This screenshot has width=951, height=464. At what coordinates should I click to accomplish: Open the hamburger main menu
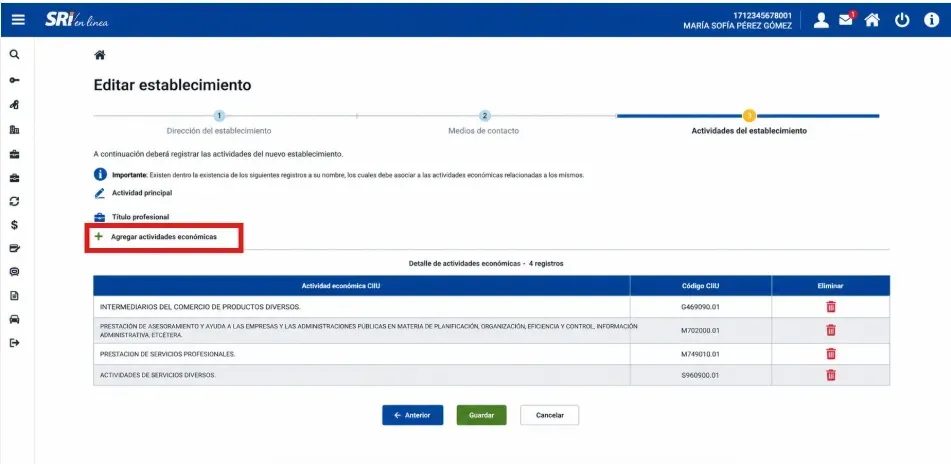[x=18, y=20]
